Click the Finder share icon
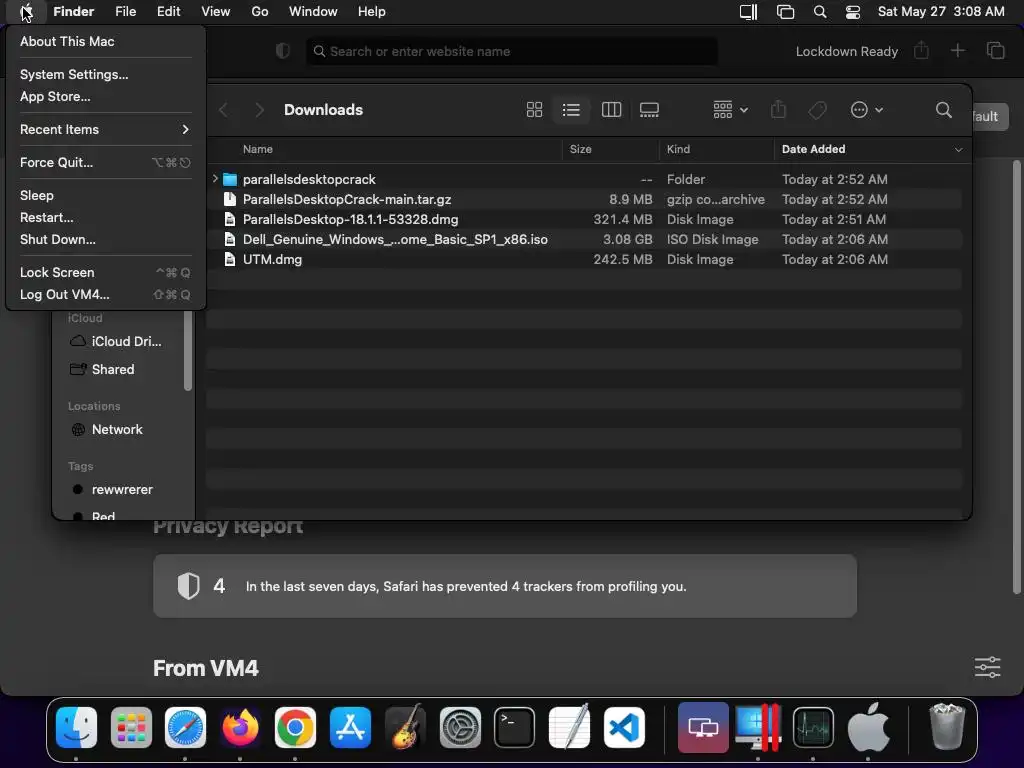Viewport: 1024px width, 768px height. pyautogui.click(x=778, y=110)
